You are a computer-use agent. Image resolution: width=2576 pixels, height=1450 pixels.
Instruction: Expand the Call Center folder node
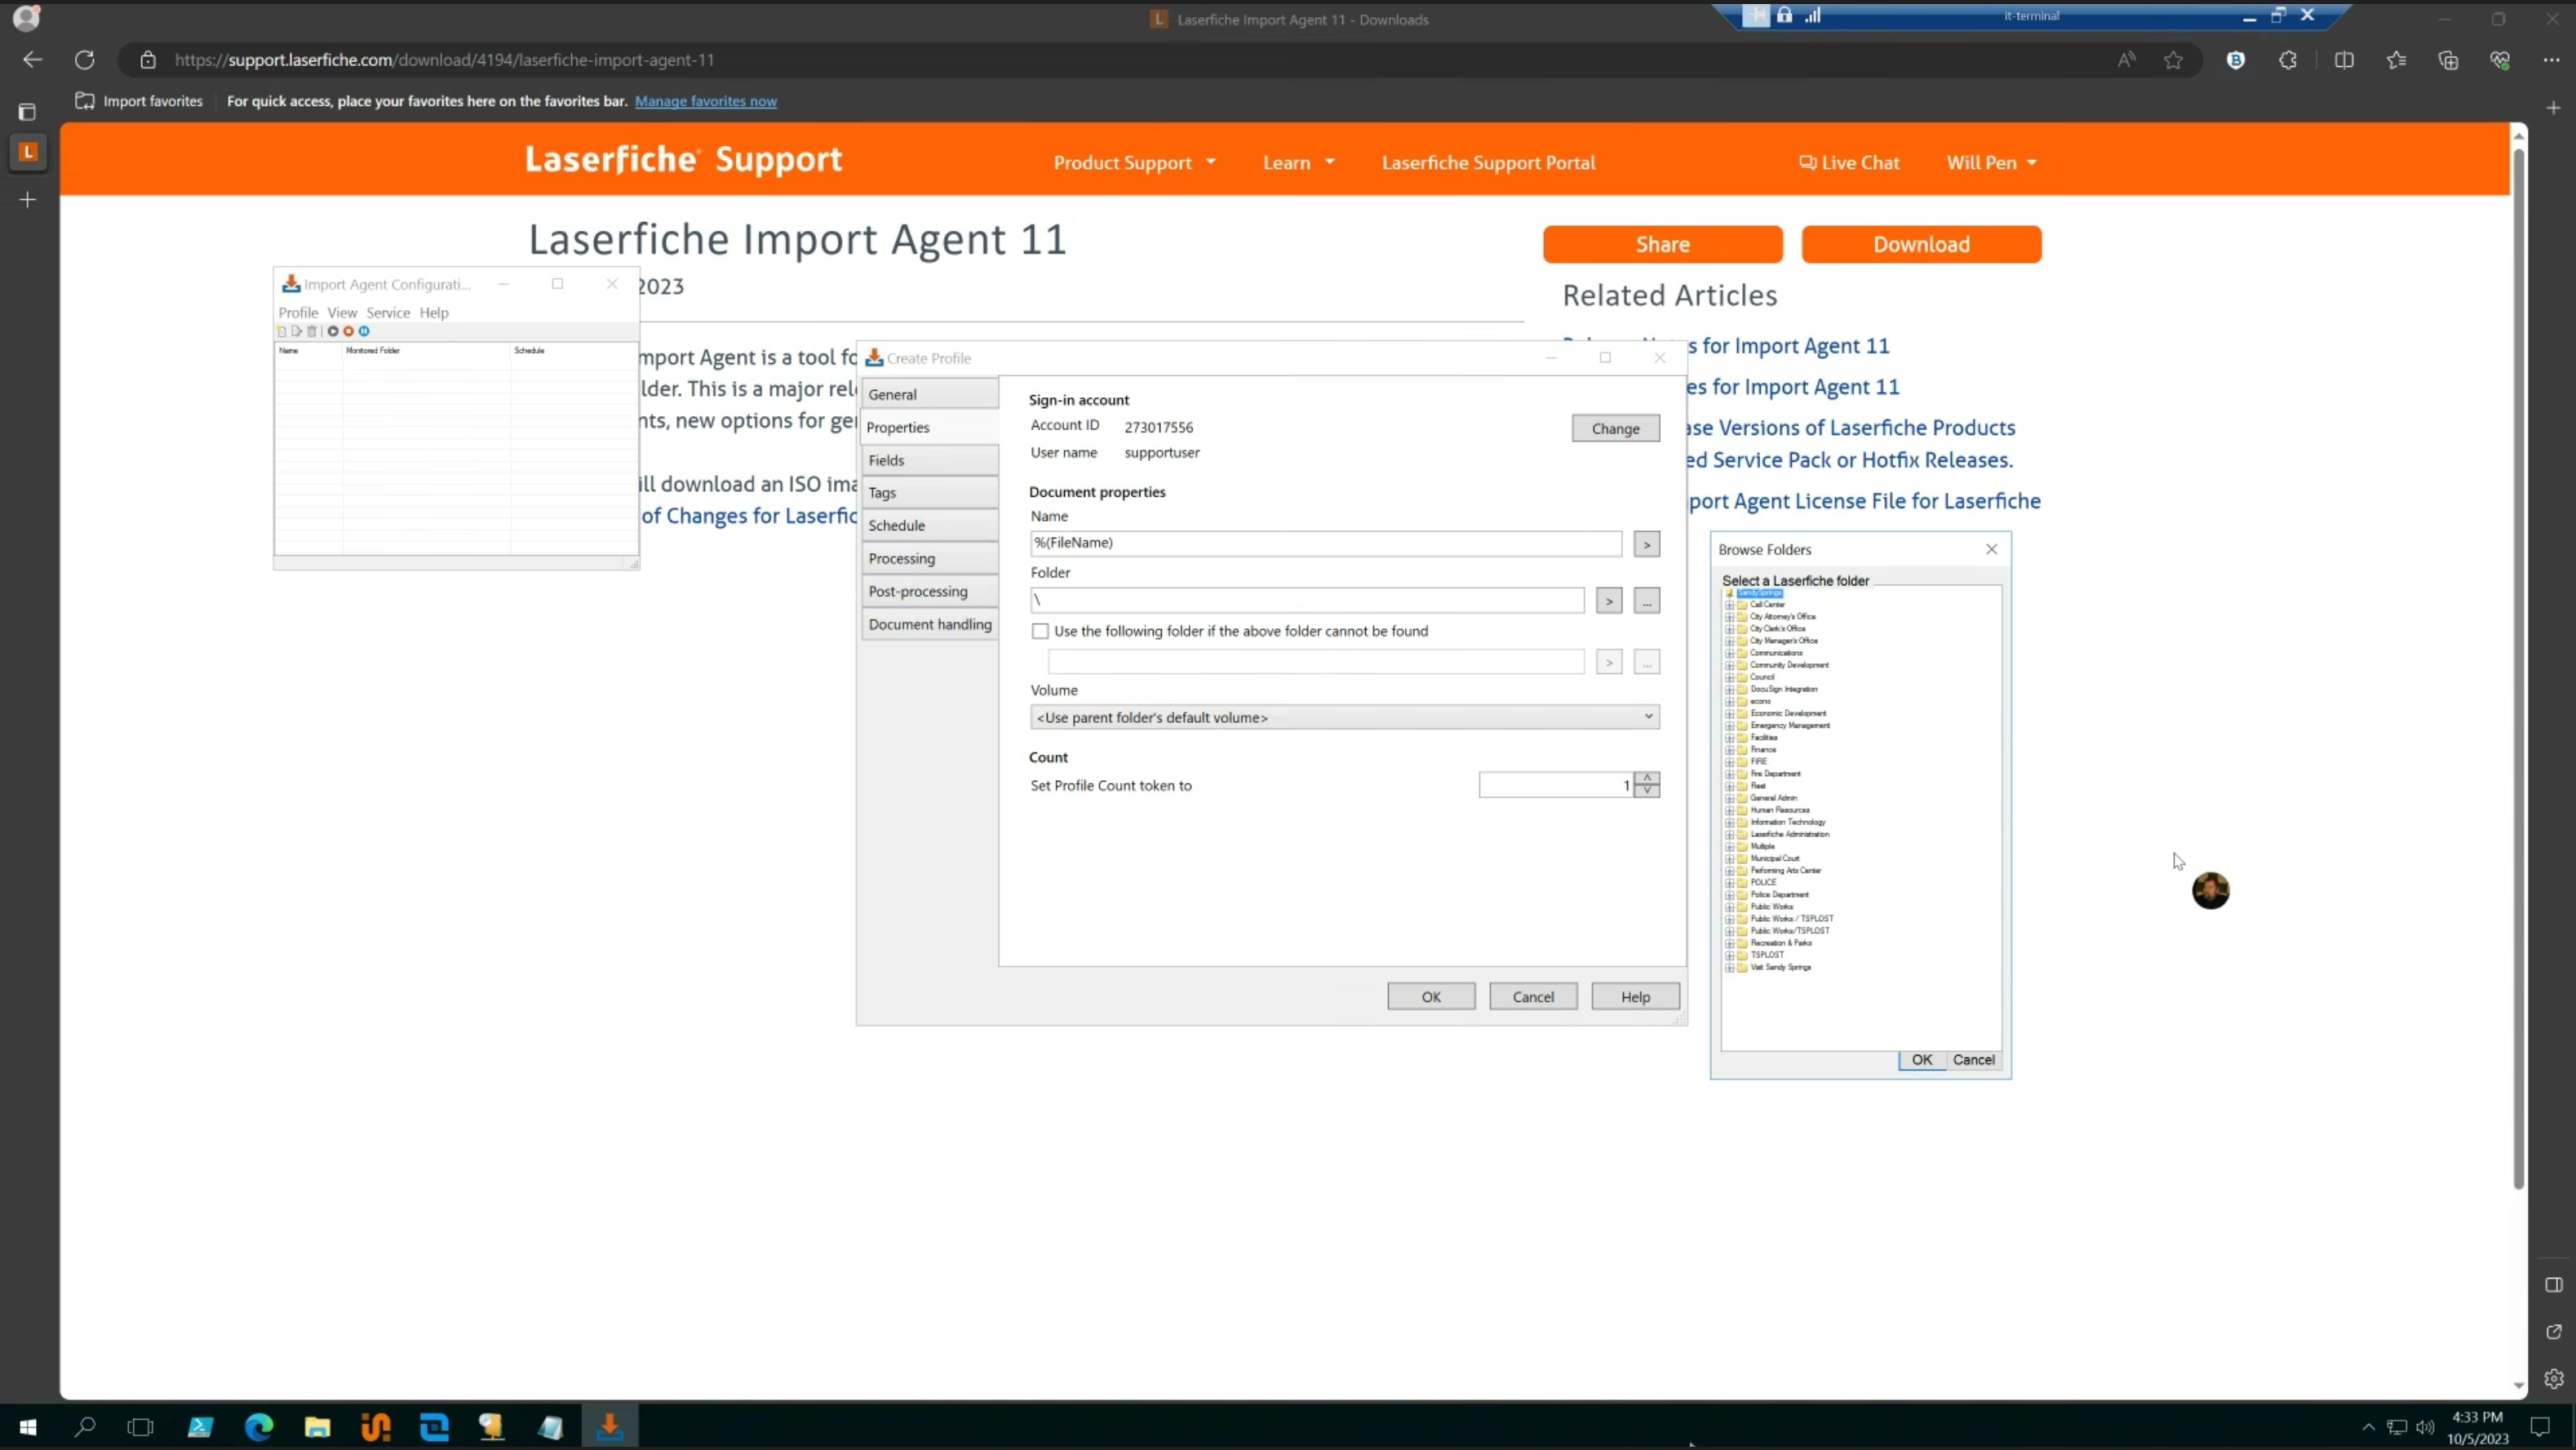coord(1729,605)
